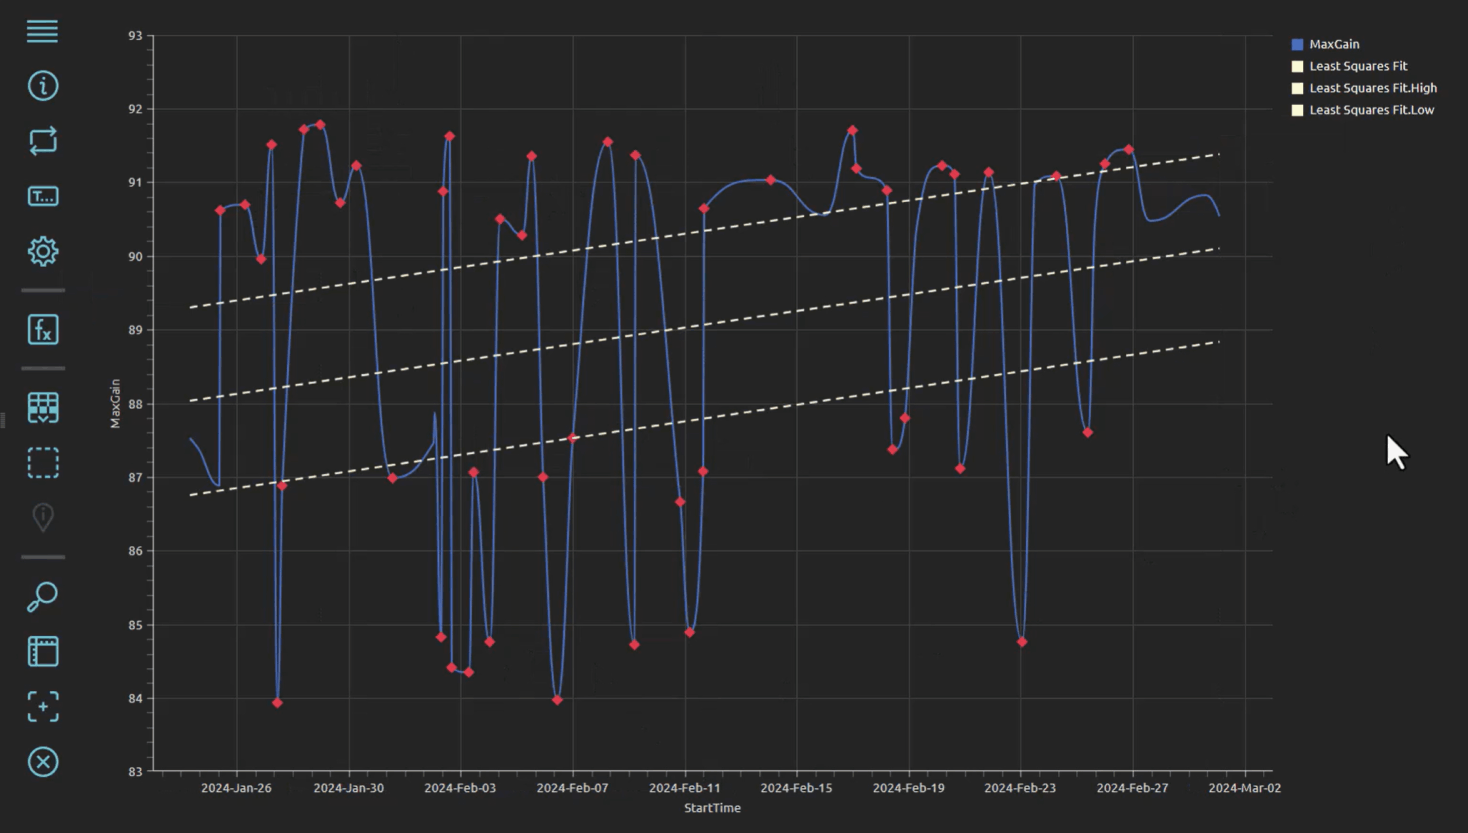Activate the rectangular selection tool

(x=43, y=462)
